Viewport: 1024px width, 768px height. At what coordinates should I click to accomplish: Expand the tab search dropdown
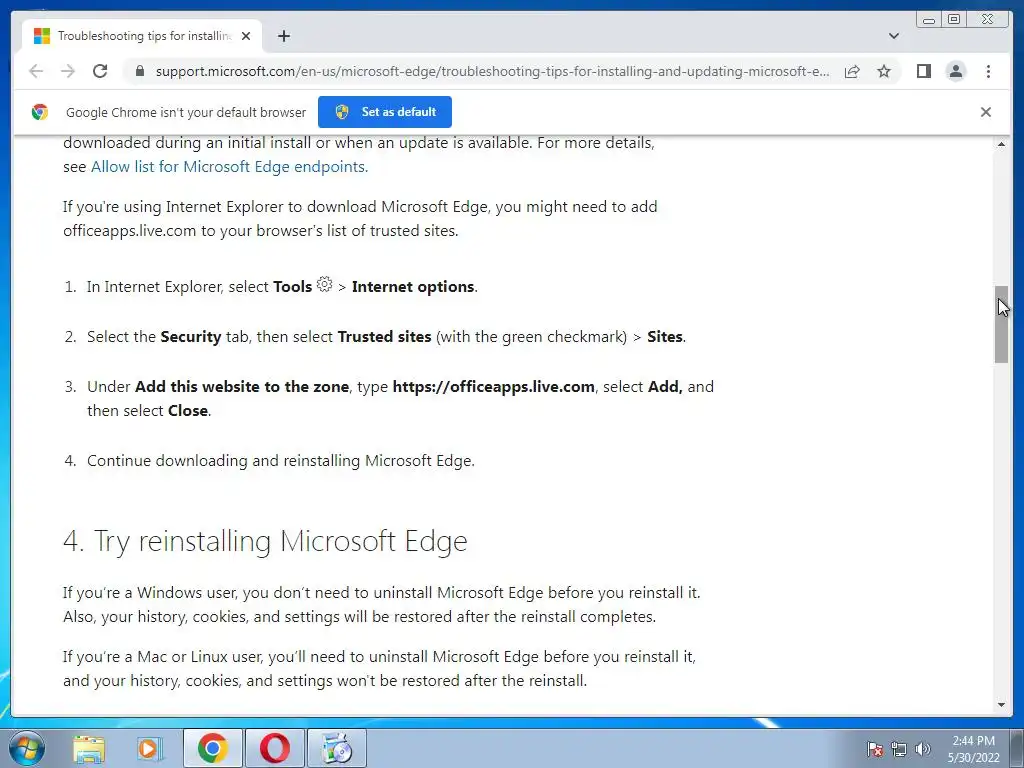point(893,36)
